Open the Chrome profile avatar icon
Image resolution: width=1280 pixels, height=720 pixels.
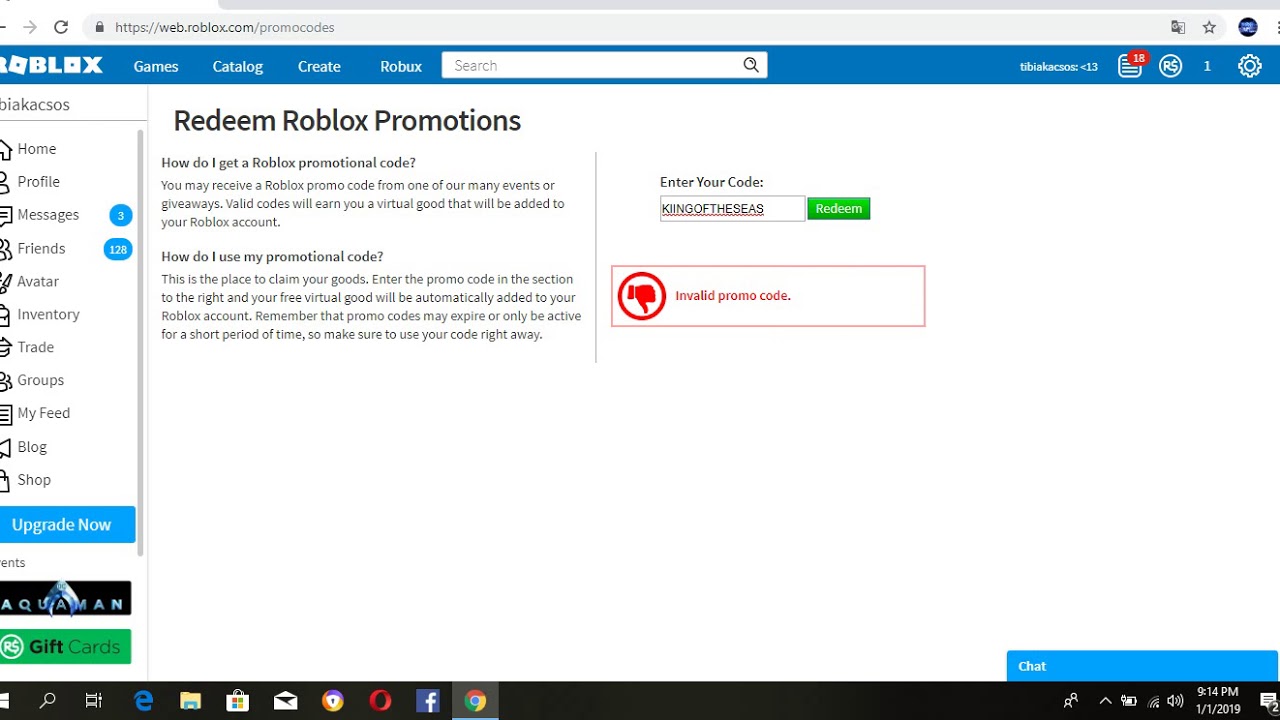tap(1247, 27)
